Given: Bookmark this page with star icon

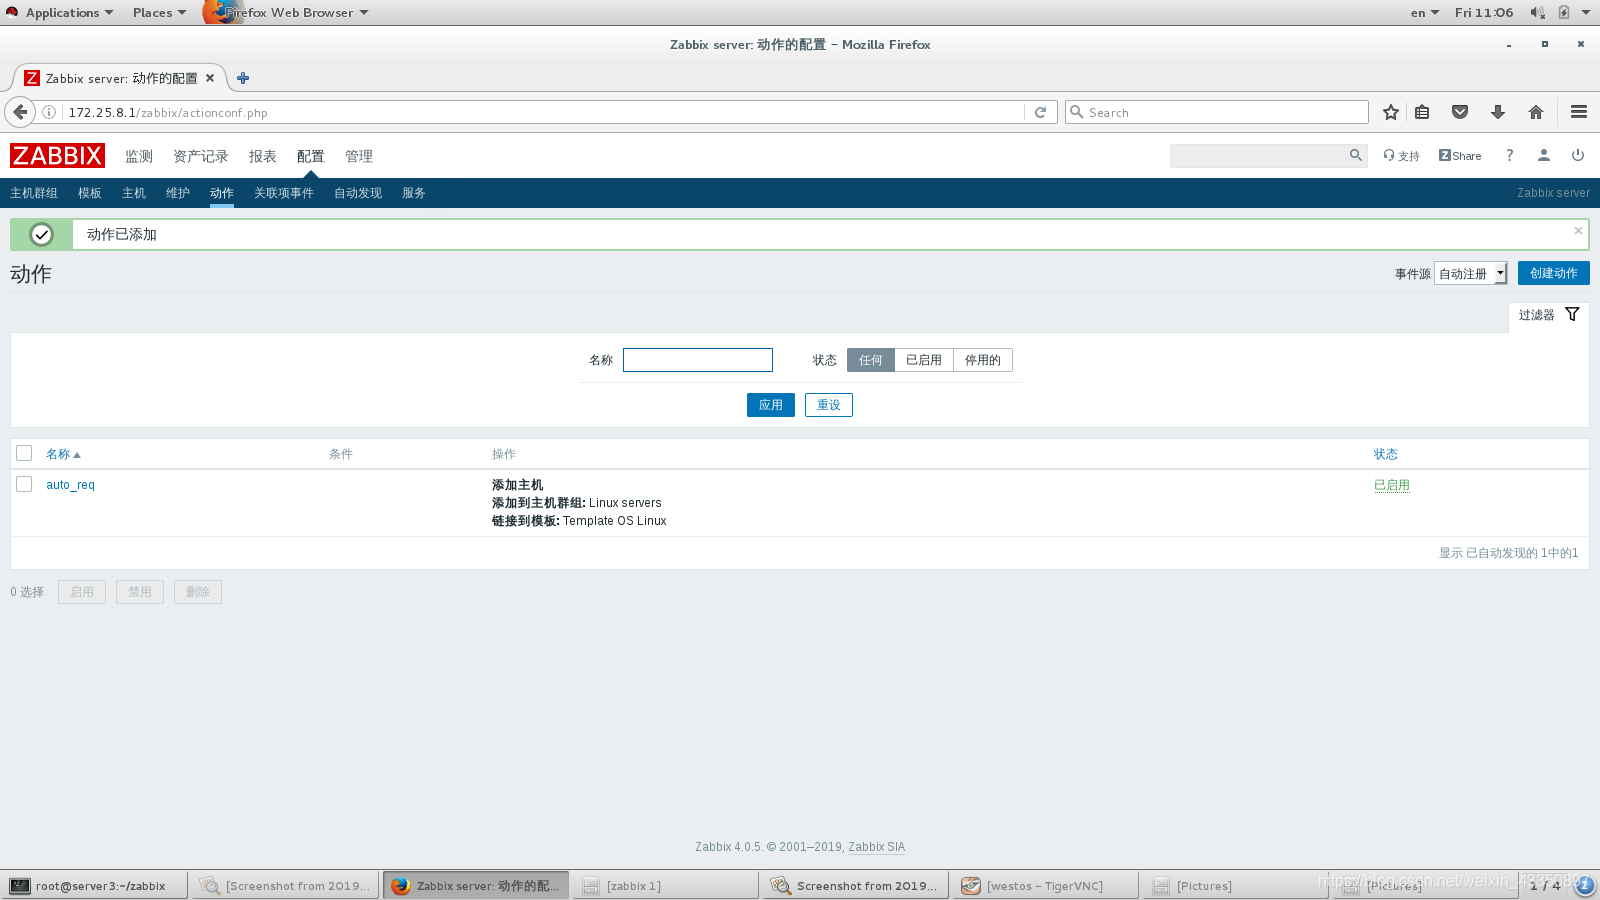Looking at the screenshot, I should (x=1391, y=112).
